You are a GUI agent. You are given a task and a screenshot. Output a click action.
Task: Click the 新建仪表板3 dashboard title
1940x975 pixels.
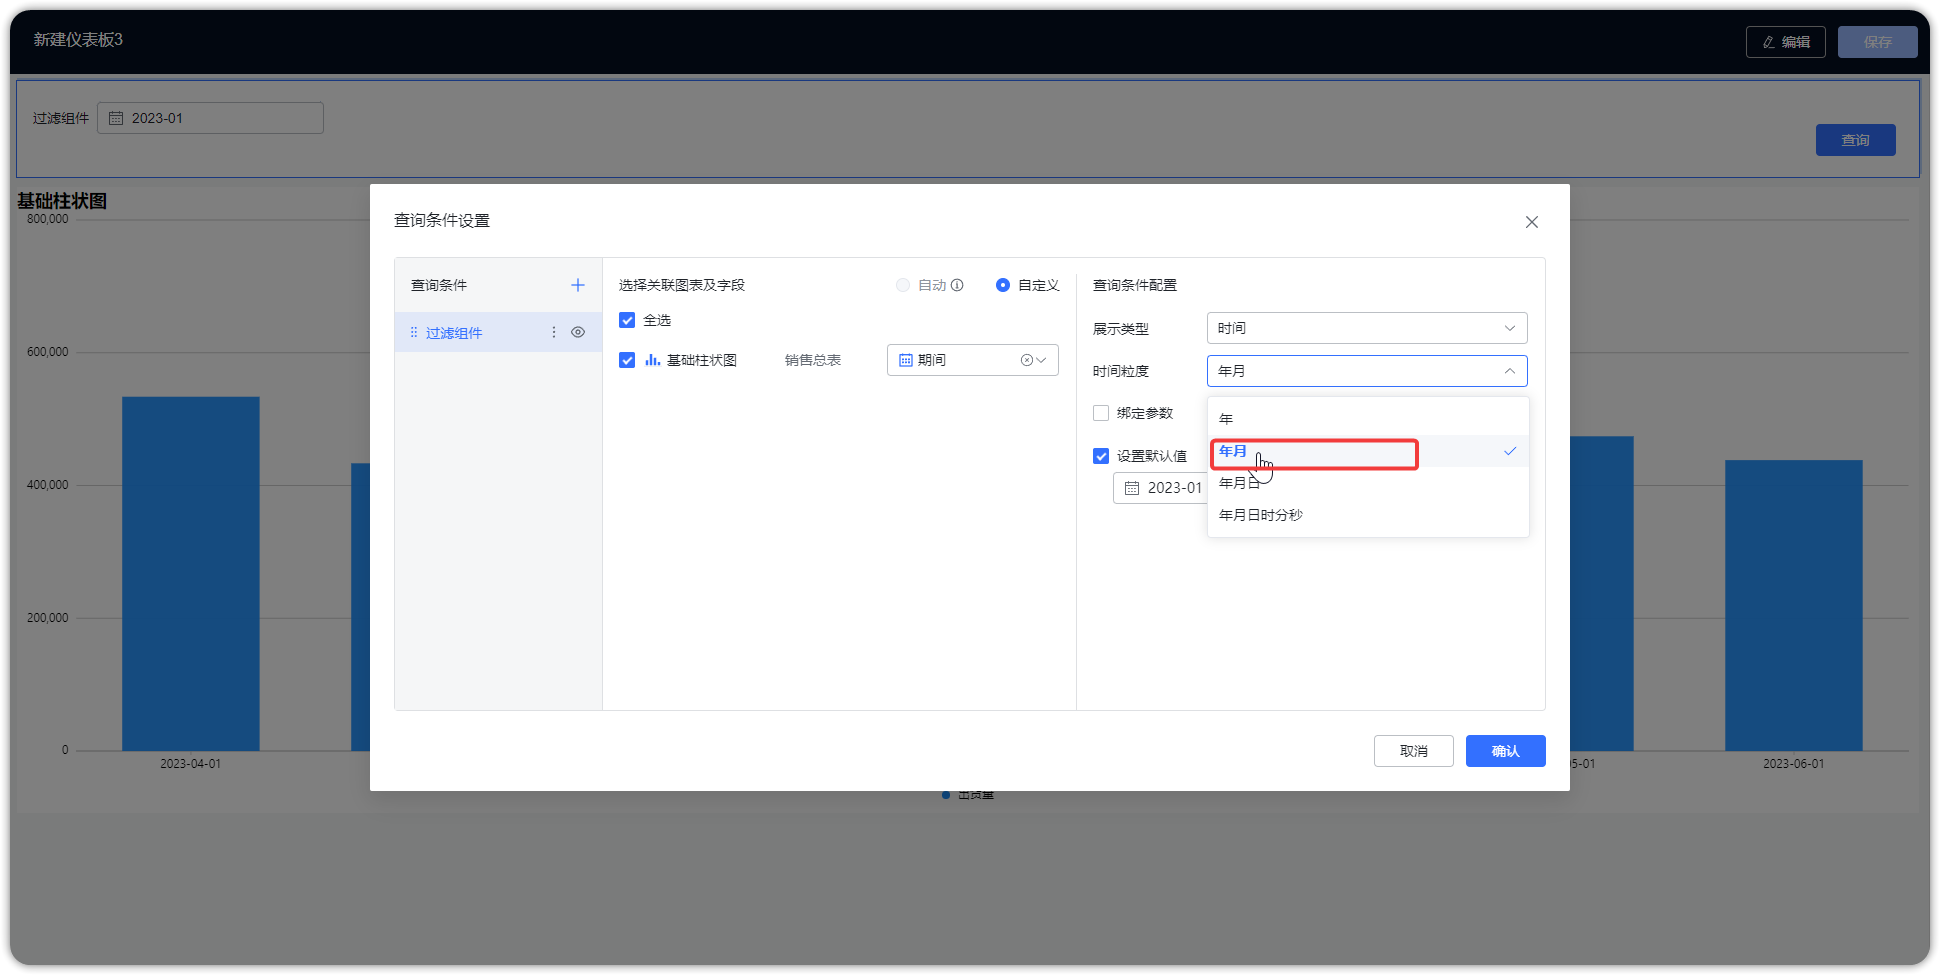coord(78,40)
